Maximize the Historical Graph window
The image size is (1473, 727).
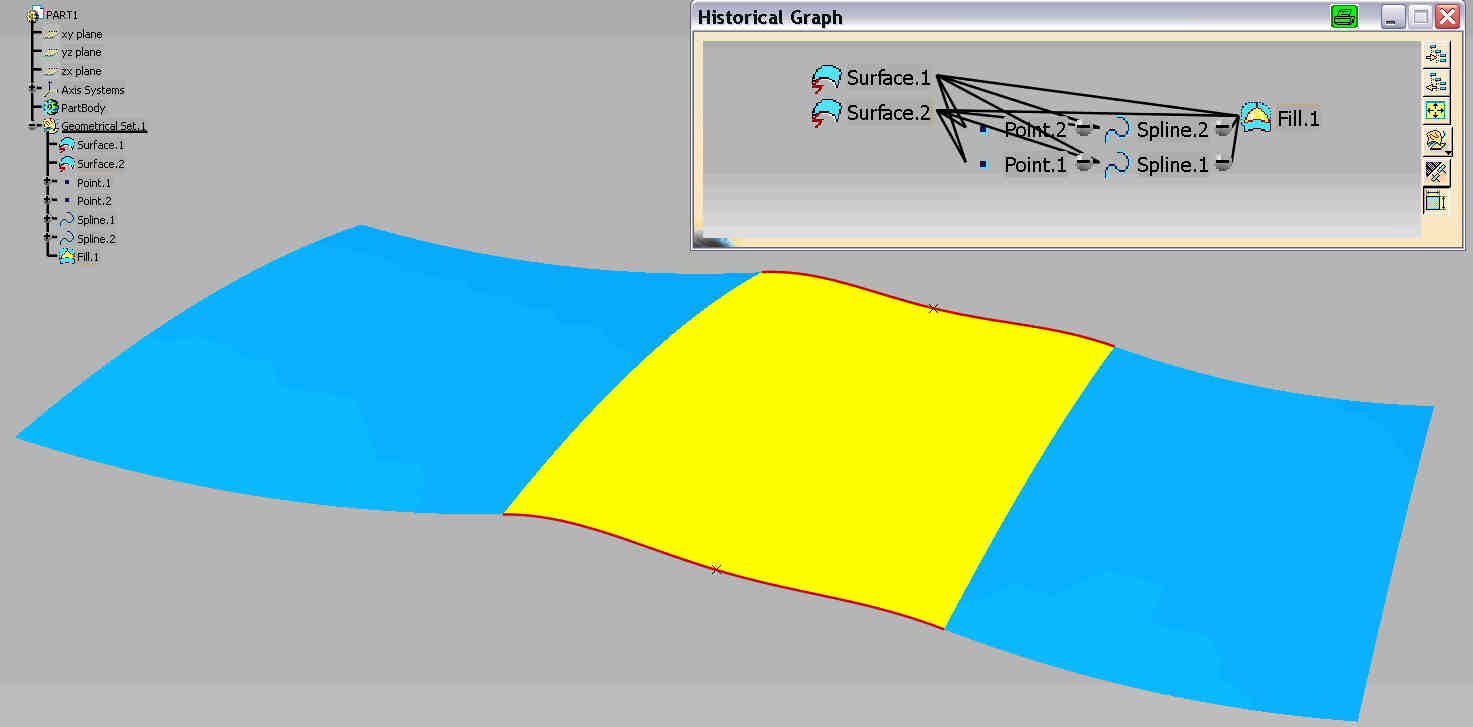point(1420,17)
